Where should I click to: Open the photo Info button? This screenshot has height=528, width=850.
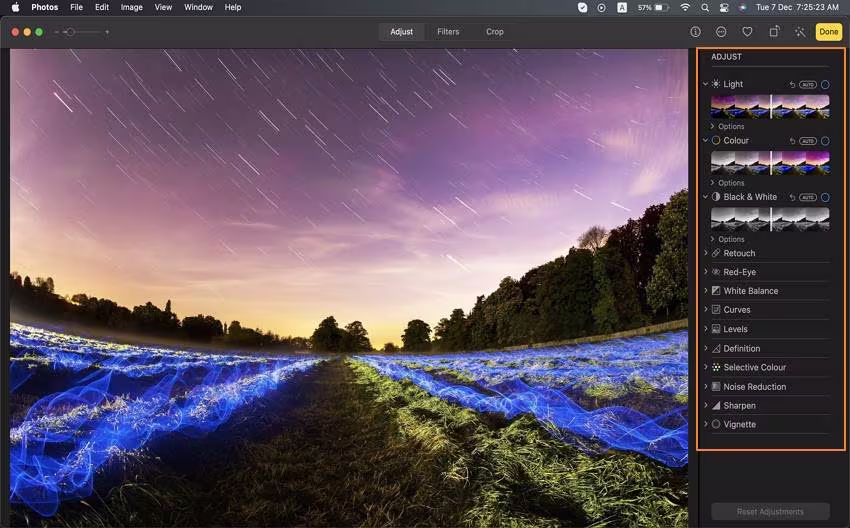pyautogui.click(x=696, y=32)
